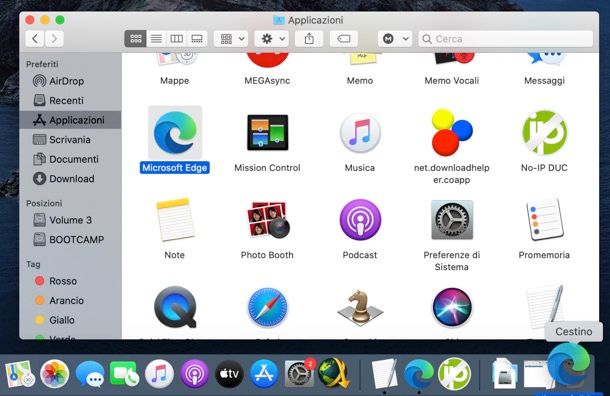Select Applicazioni in the sidebar

[70, 120]
